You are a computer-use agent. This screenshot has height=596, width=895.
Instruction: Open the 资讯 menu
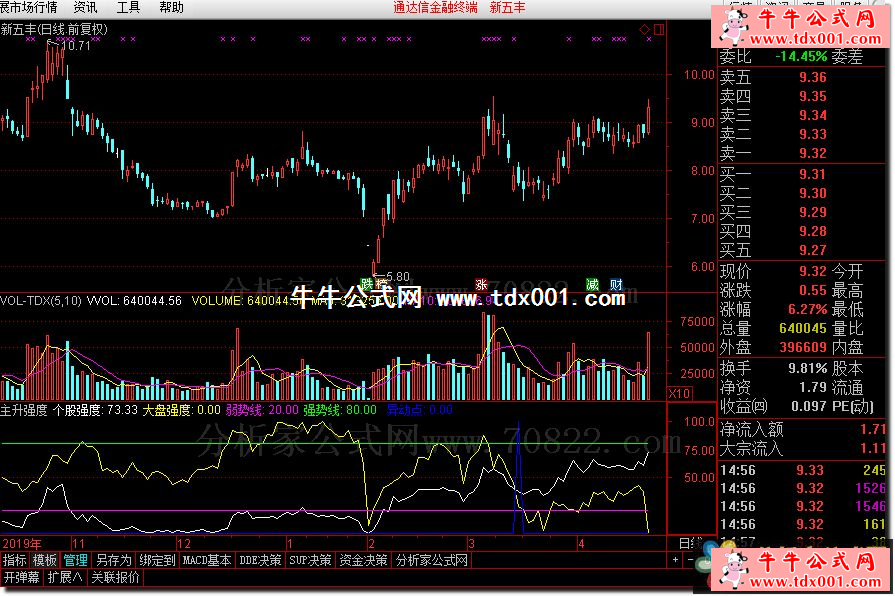(86, 7)
